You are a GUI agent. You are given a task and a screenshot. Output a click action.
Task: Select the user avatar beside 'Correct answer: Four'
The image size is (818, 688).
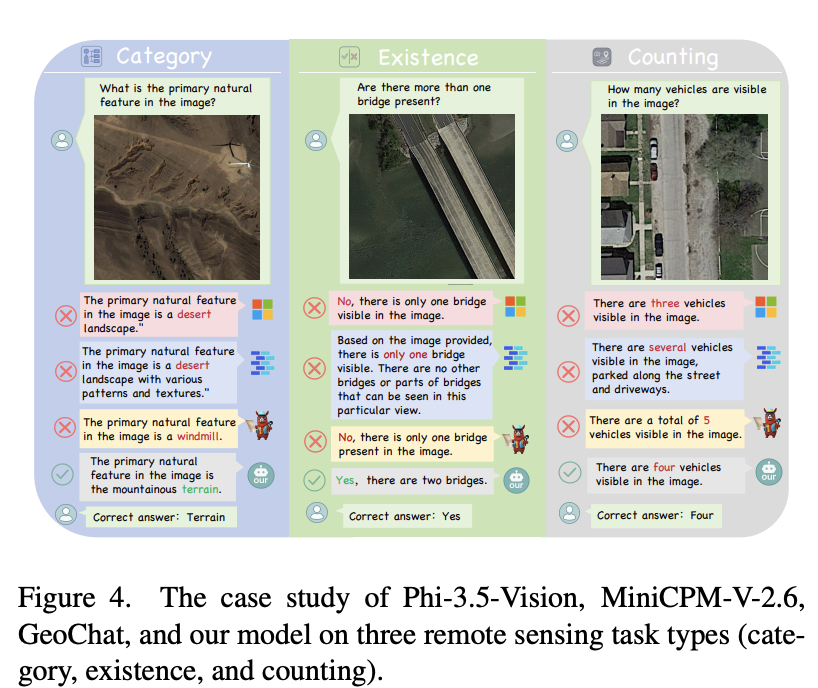point(569,513)
